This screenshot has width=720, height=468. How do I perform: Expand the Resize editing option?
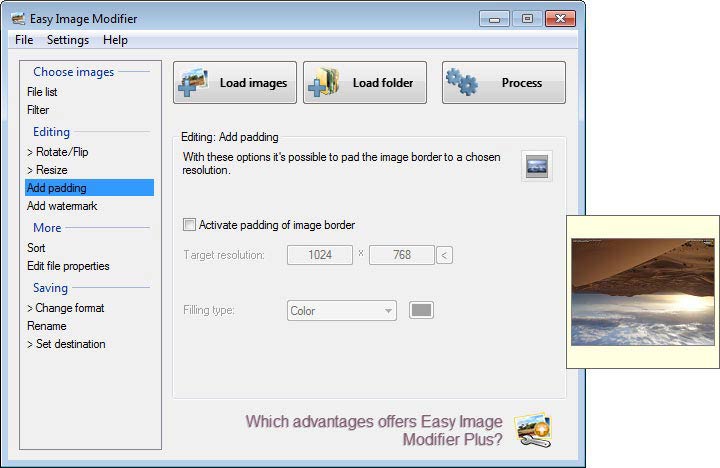click(47, 170)
